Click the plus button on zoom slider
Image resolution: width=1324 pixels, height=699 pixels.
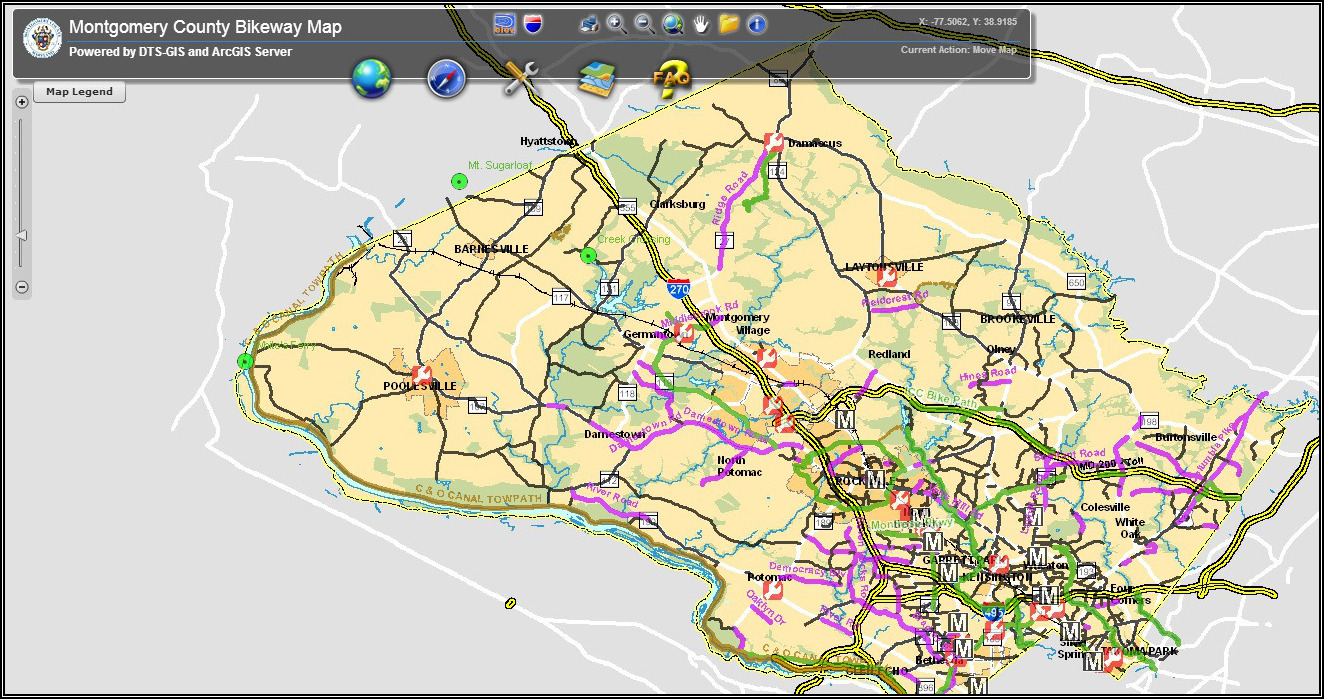22,102
